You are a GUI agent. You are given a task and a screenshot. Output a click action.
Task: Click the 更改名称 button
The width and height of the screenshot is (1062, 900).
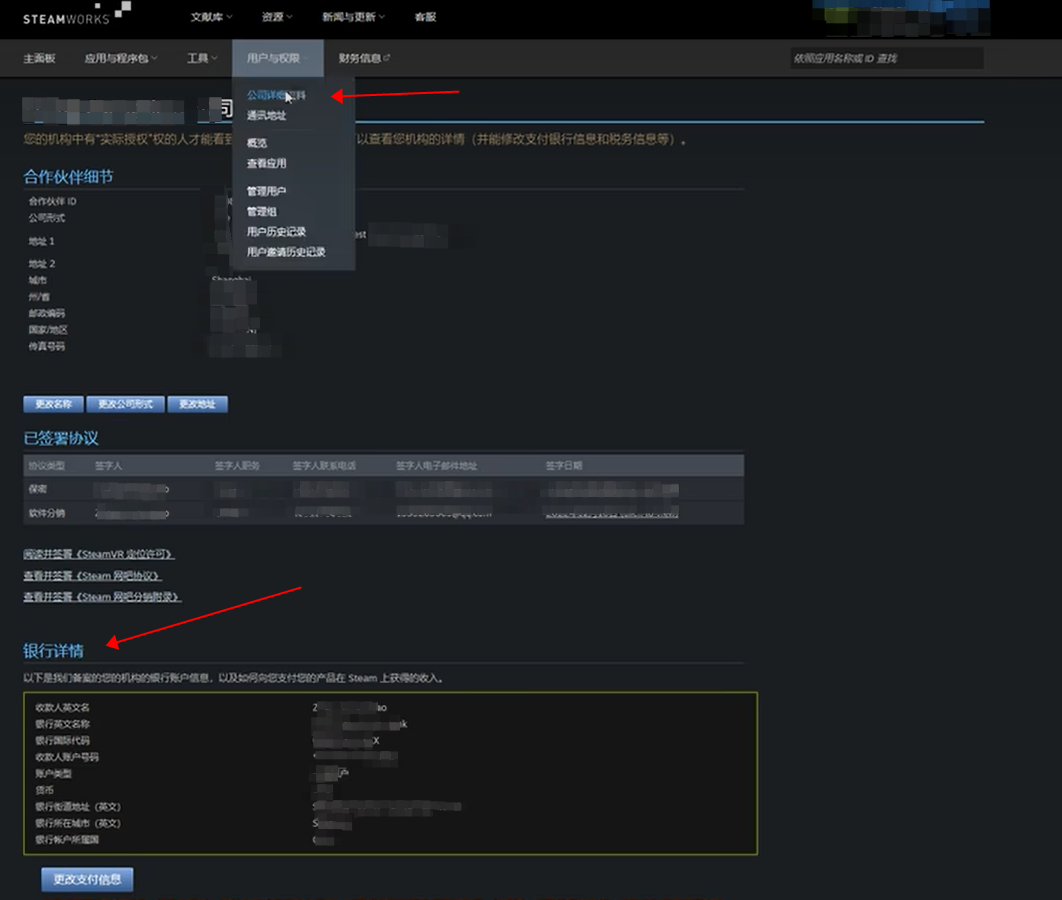click(53, 405)
